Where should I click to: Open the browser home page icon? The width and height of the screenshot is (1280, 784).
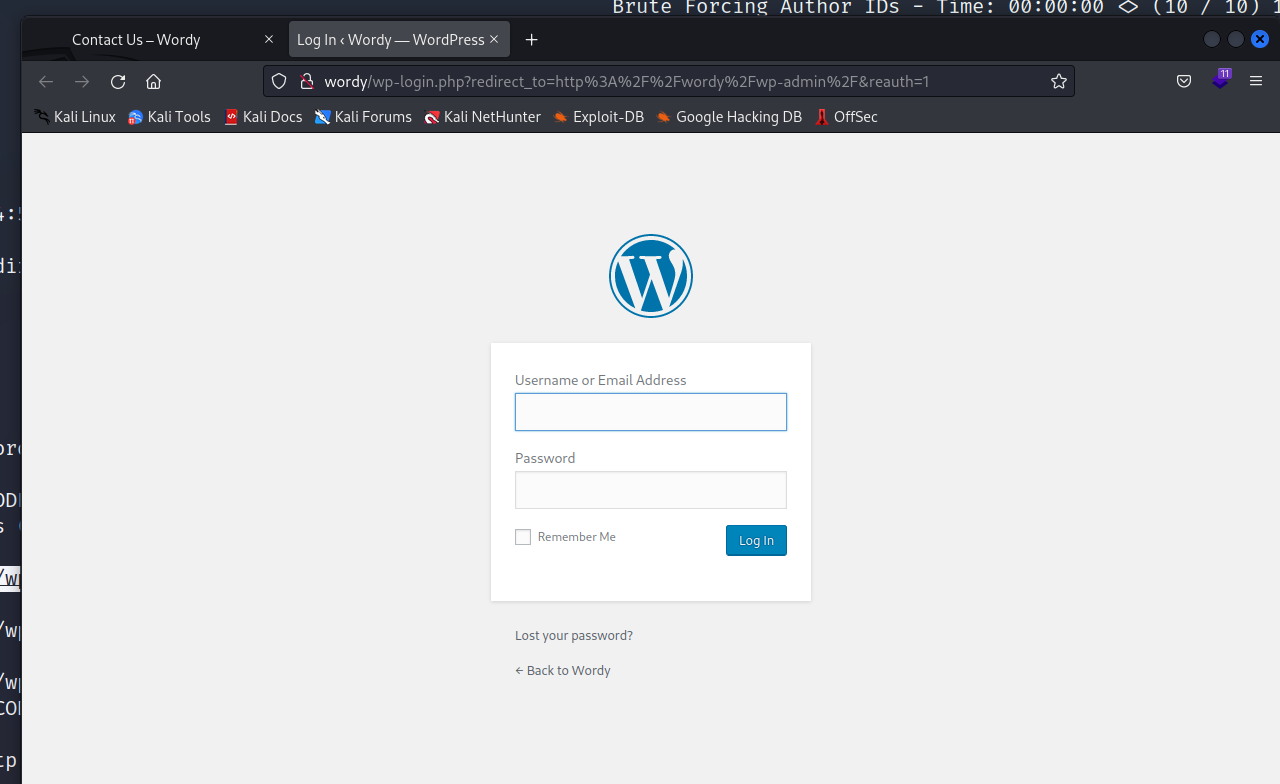[x=153, y=82]
